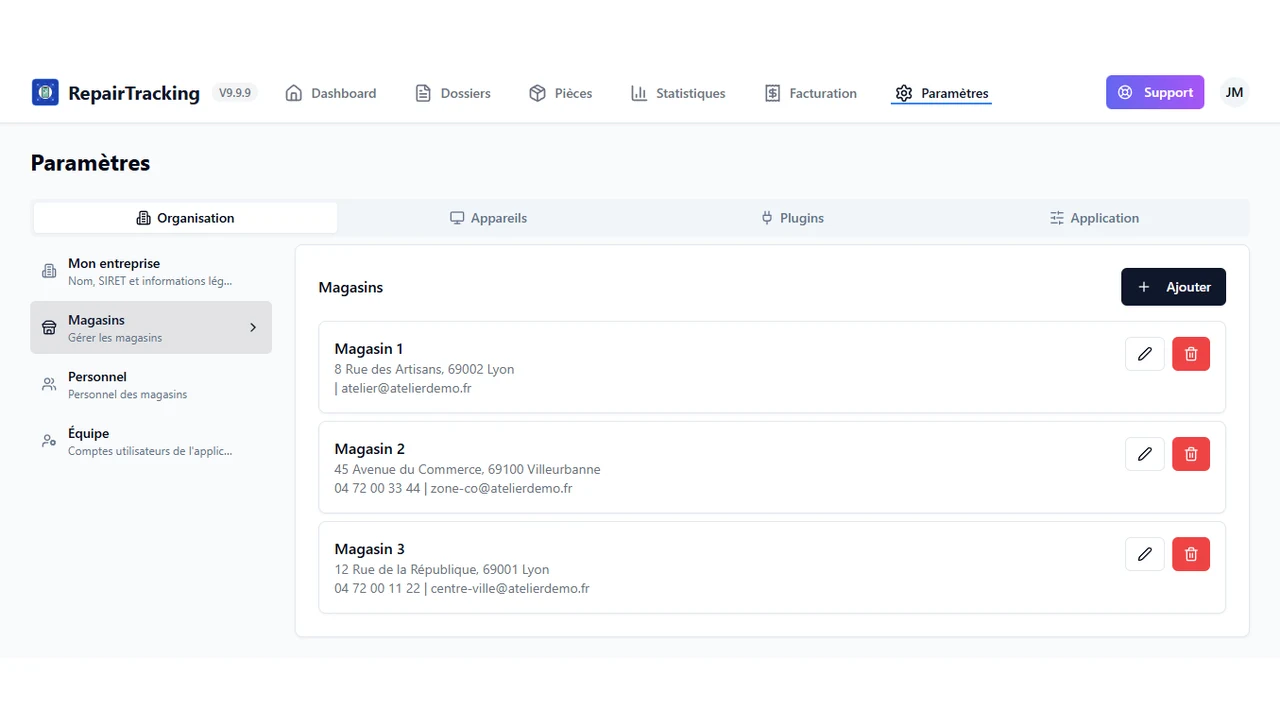Switch to the Plugins tab

793,218
